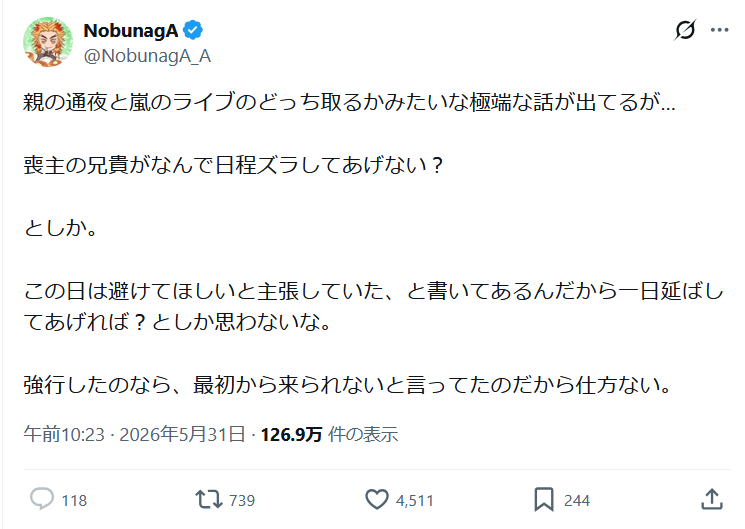745x529 pixels.
Task: Click the 739 reposts count
Action: [x=242, y=500]
